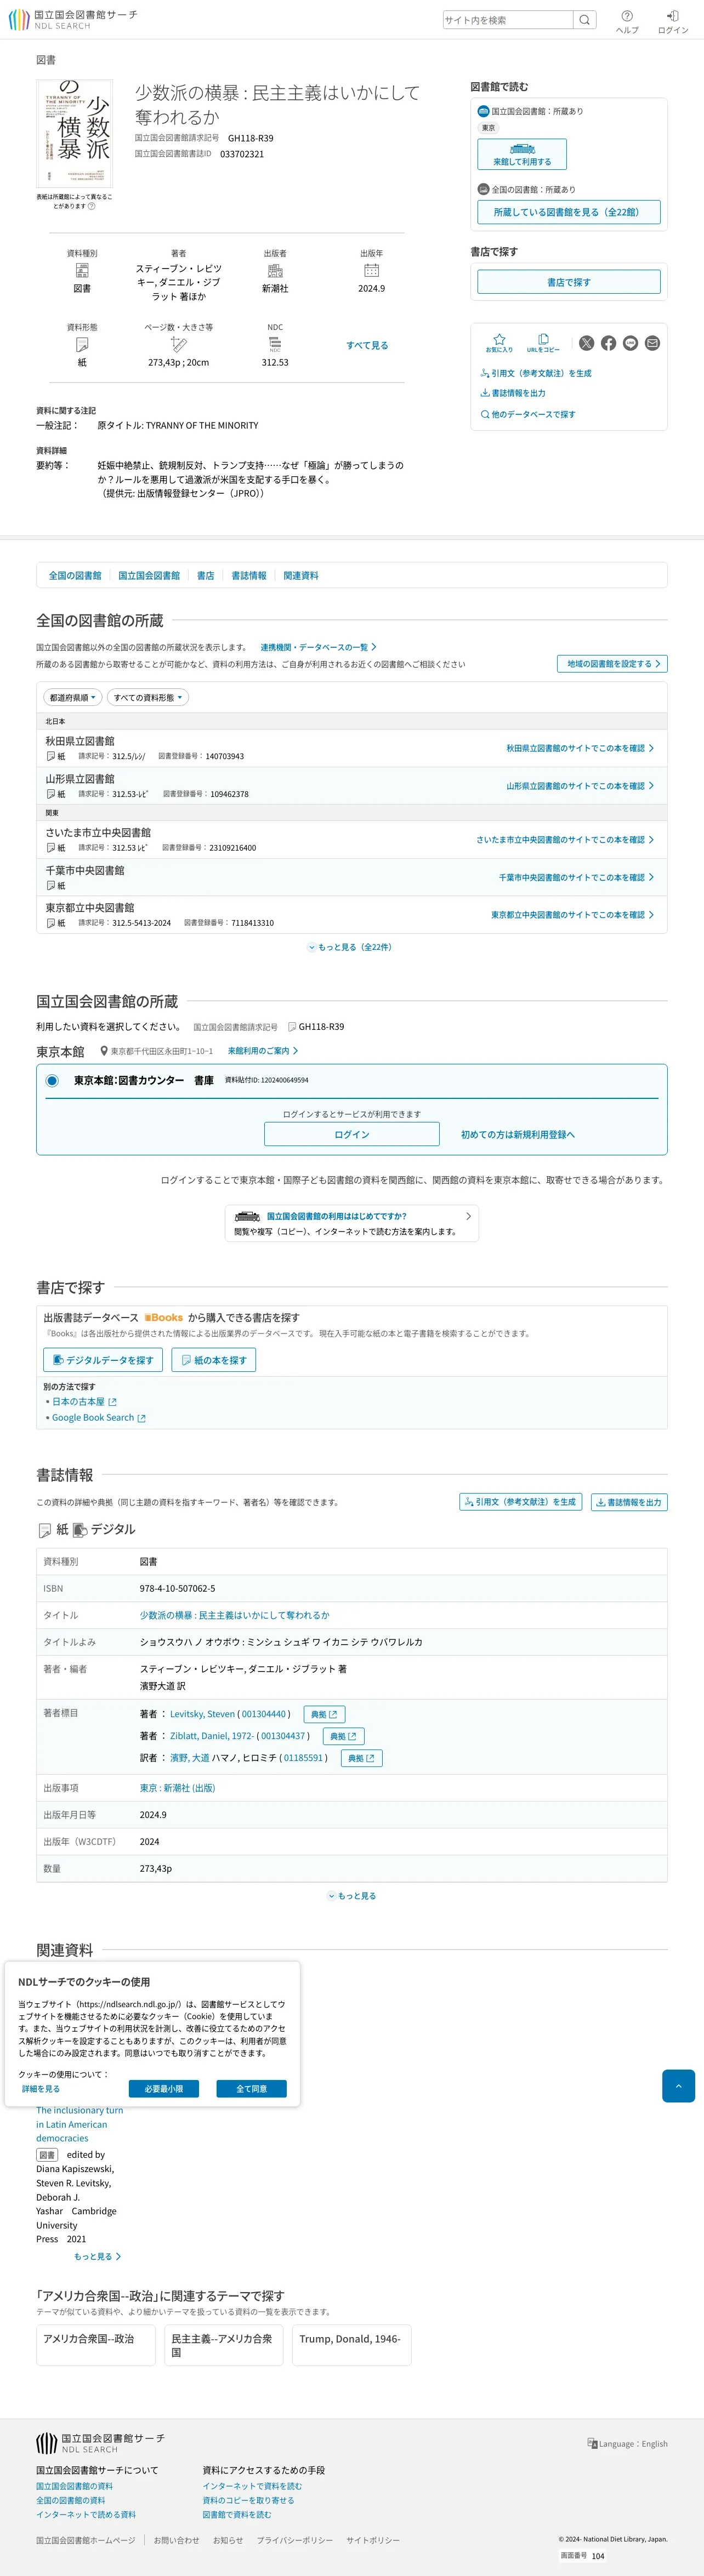Click 地域の図書館を設定する button
Screen dimensions: 704x2576
[612, 664]
